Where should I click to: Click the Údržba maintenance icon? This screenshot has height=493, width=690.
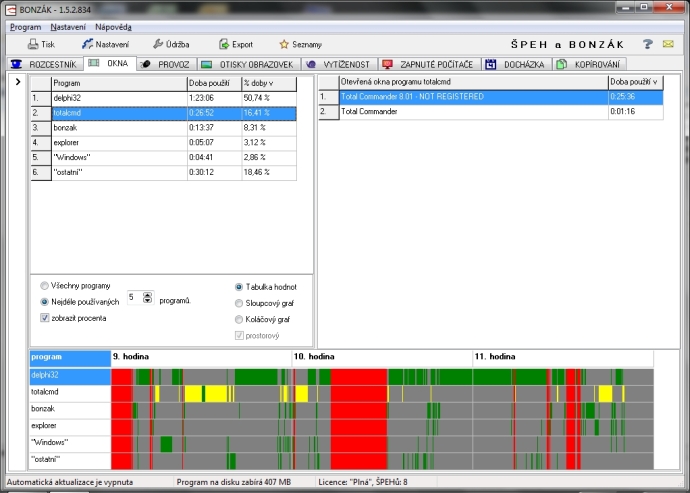click(158, 44)
